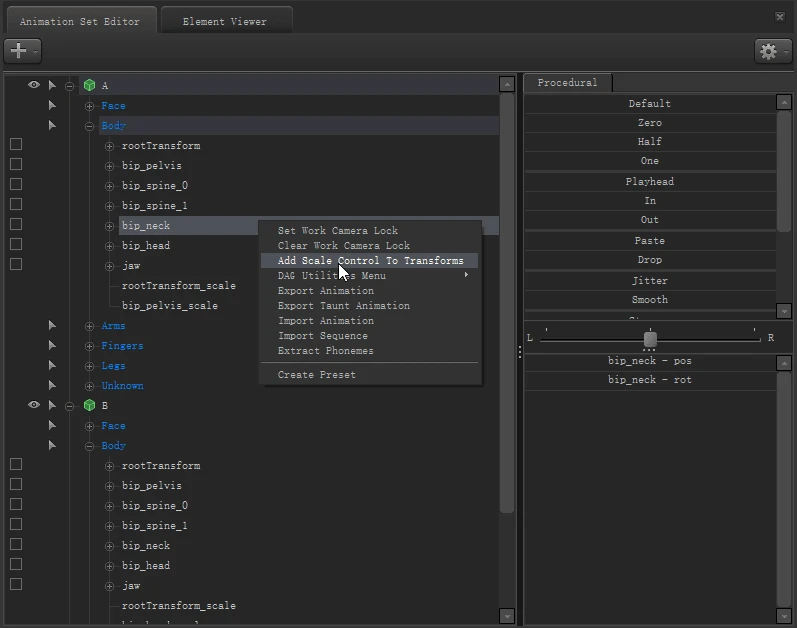Screen dimensions: 797x628
Task: Click the selection arrow beside Fingers group
Action: [52, 346]
